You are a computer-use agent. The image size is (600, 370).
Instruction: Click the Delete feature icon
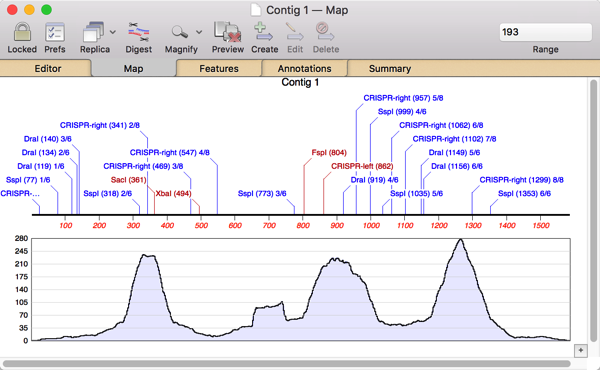(x=325, y=32)
